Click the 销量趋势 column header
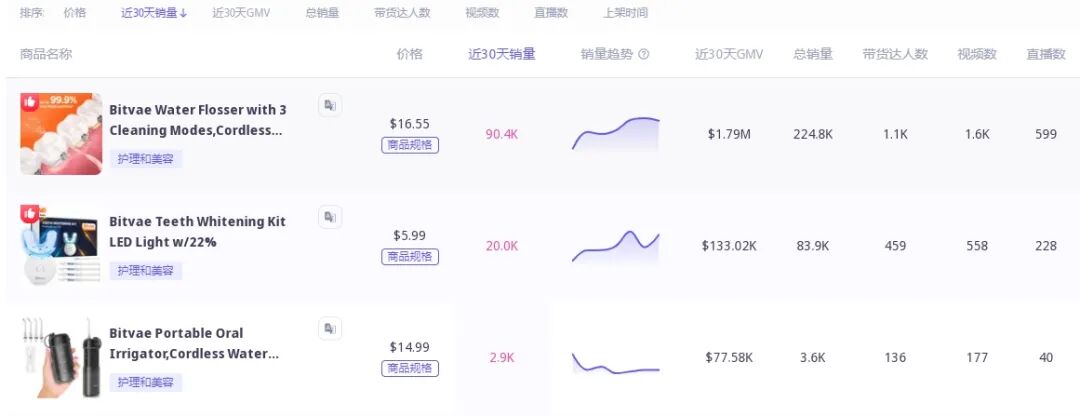This screenshot has height=416, width=1080. [607, 54]
